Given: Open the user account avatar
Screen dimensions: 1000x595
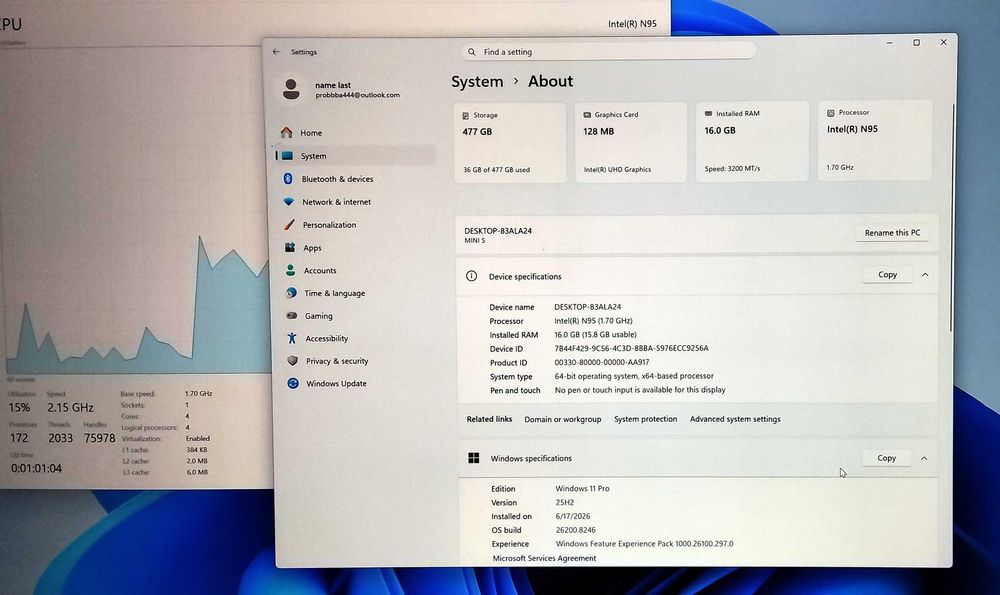Looking at the screenshot, I should pyautogui.click(x=291, y=89).
